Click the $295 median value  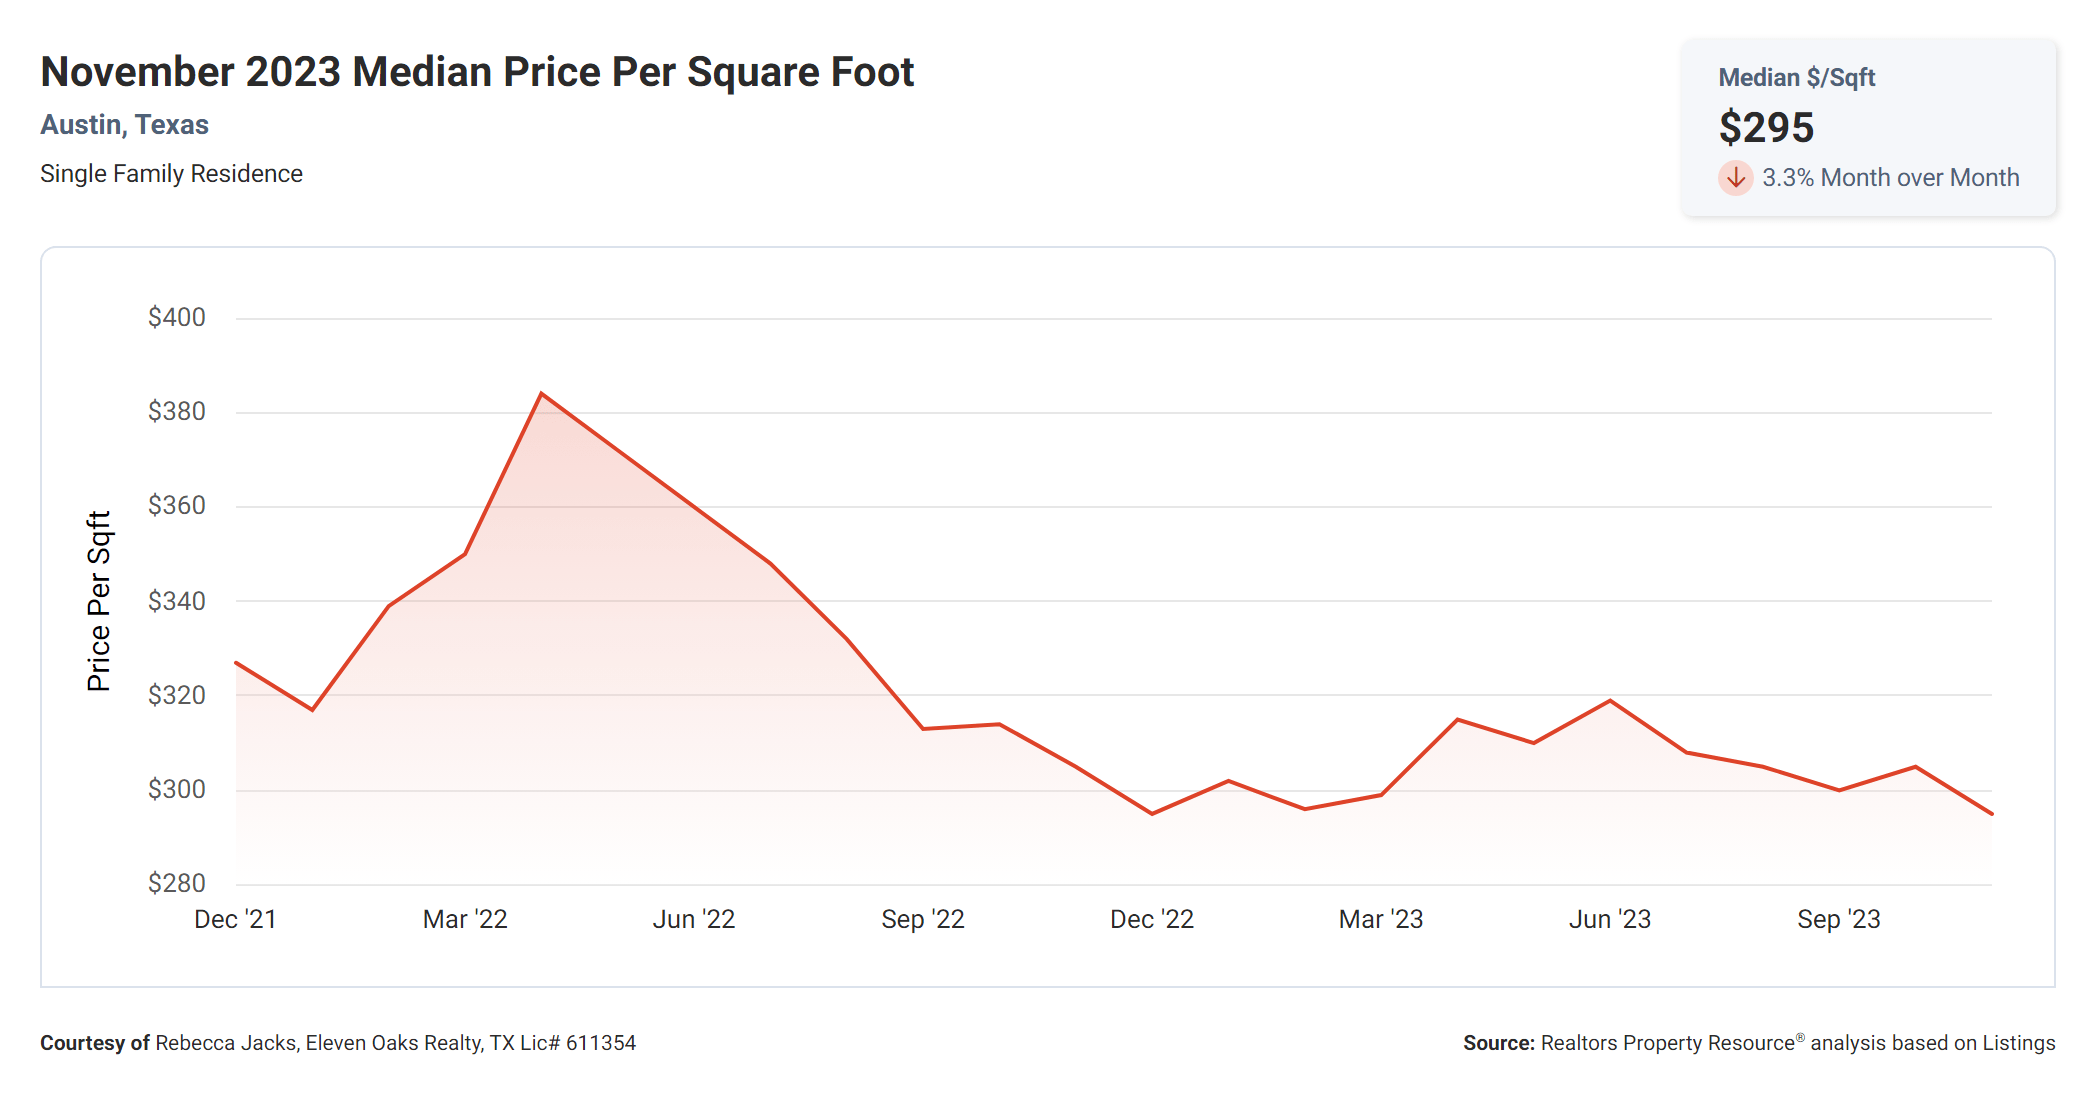(1766, 127)
